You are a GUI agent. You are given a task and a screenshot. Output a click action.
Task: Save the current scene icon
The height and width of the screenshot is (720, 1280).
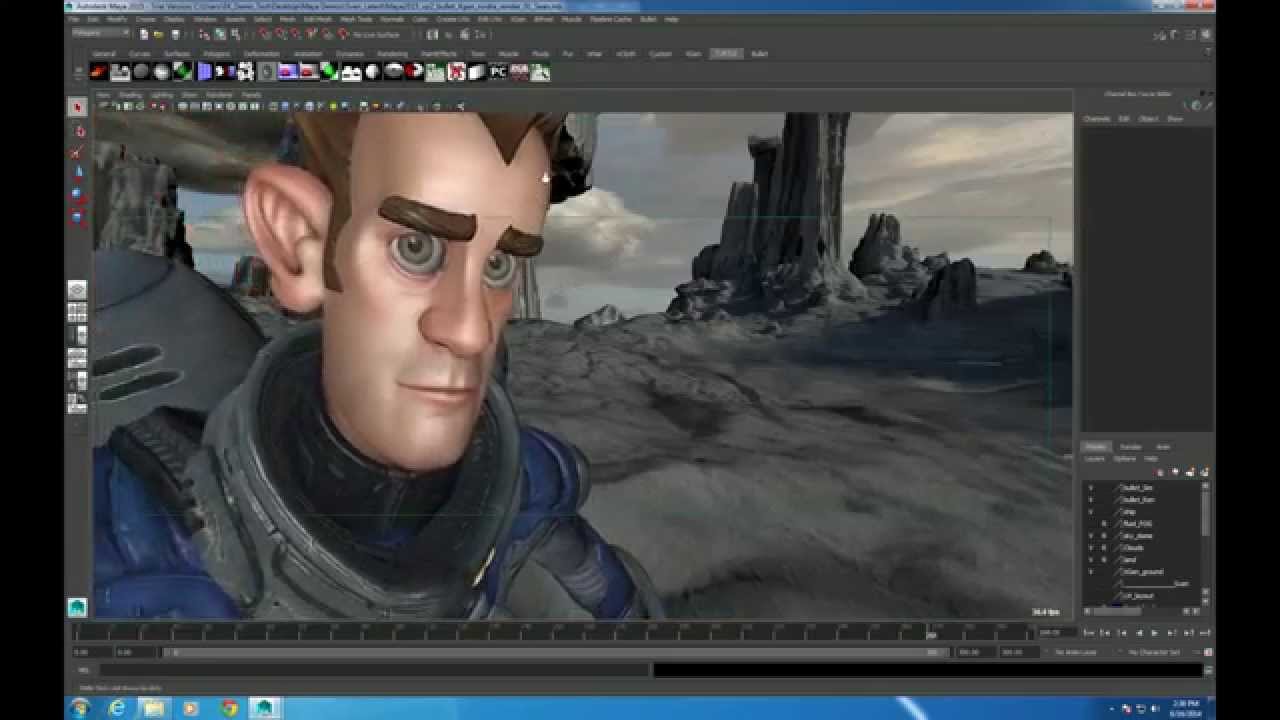pyautogui.click(x=175, y=34)
